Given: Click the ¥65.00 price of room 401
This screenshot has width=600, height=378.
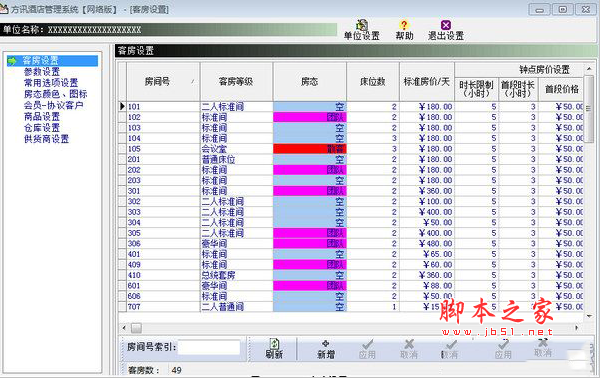Looking at the screenshot, I should pyautogui.click(x=427, y=254).
